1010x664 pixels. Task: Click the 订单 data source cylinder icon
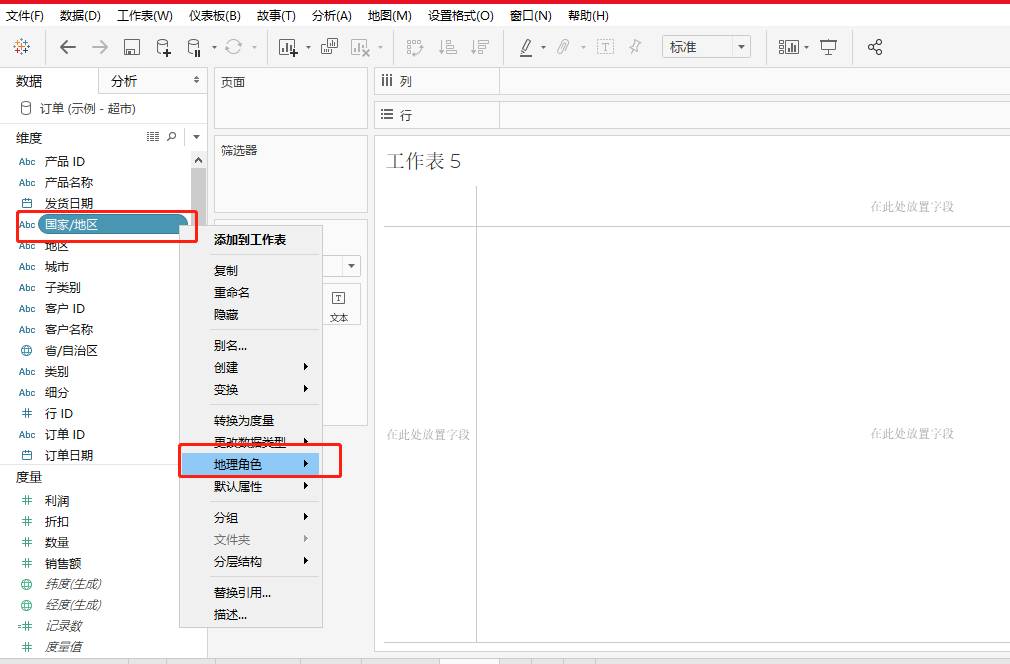tap(26, 108)
